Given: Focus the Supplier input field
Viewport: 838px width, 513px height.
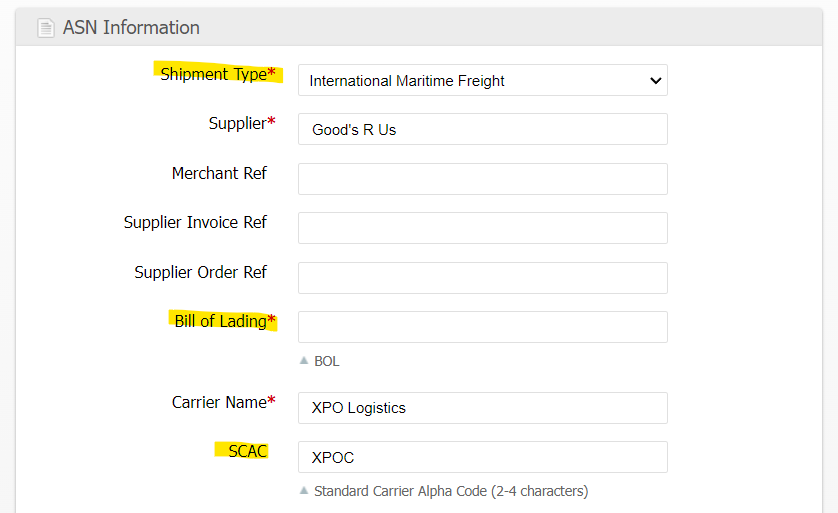Looking at the screenshot, I should 482,130.
